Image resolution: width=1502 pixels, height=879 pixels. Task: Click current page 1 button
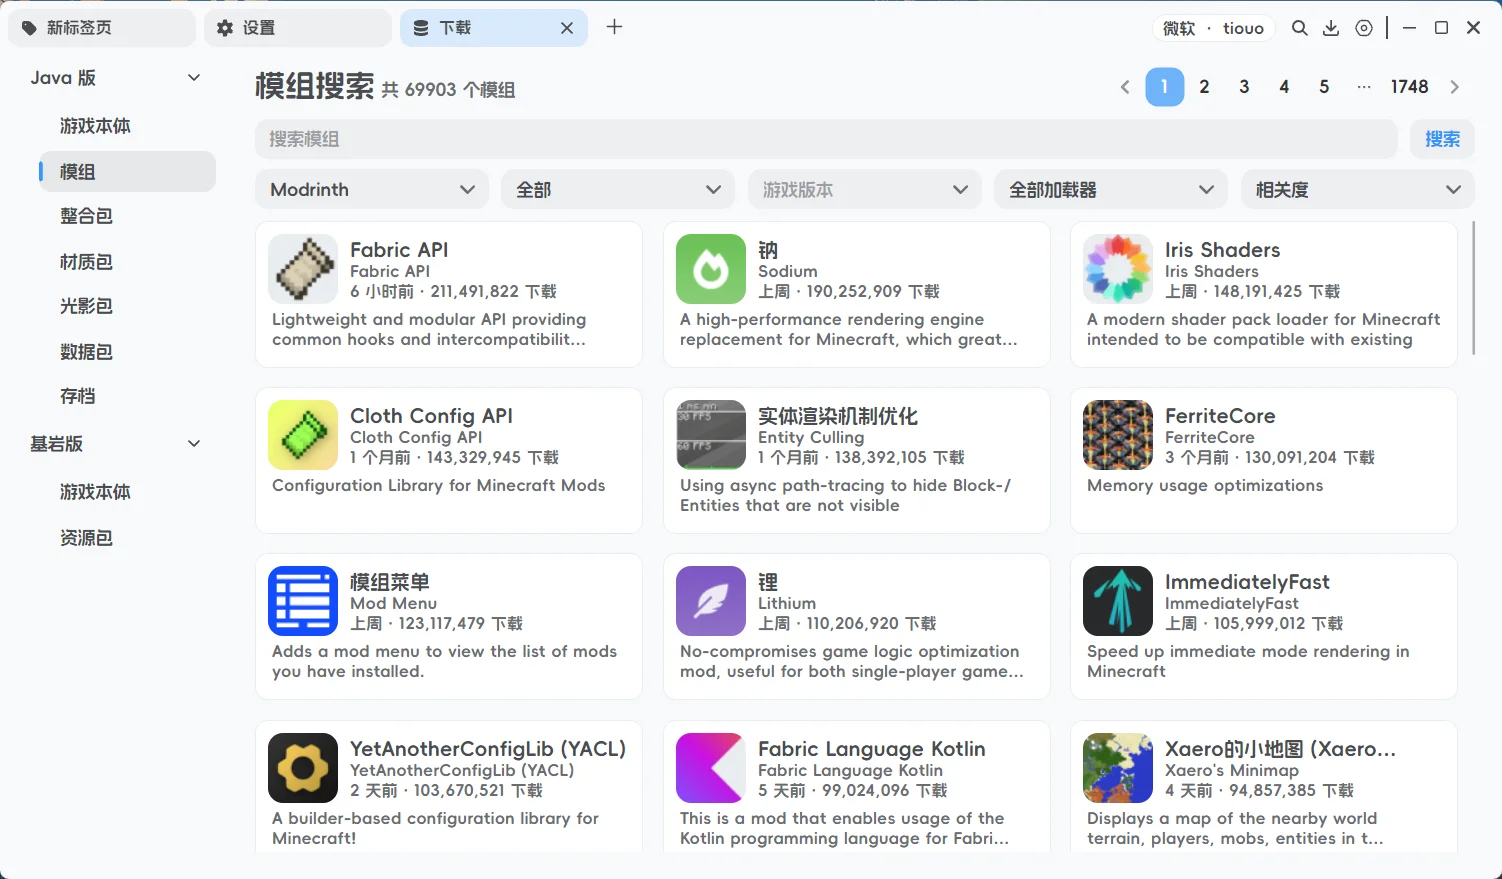(x=1165, y=87)
